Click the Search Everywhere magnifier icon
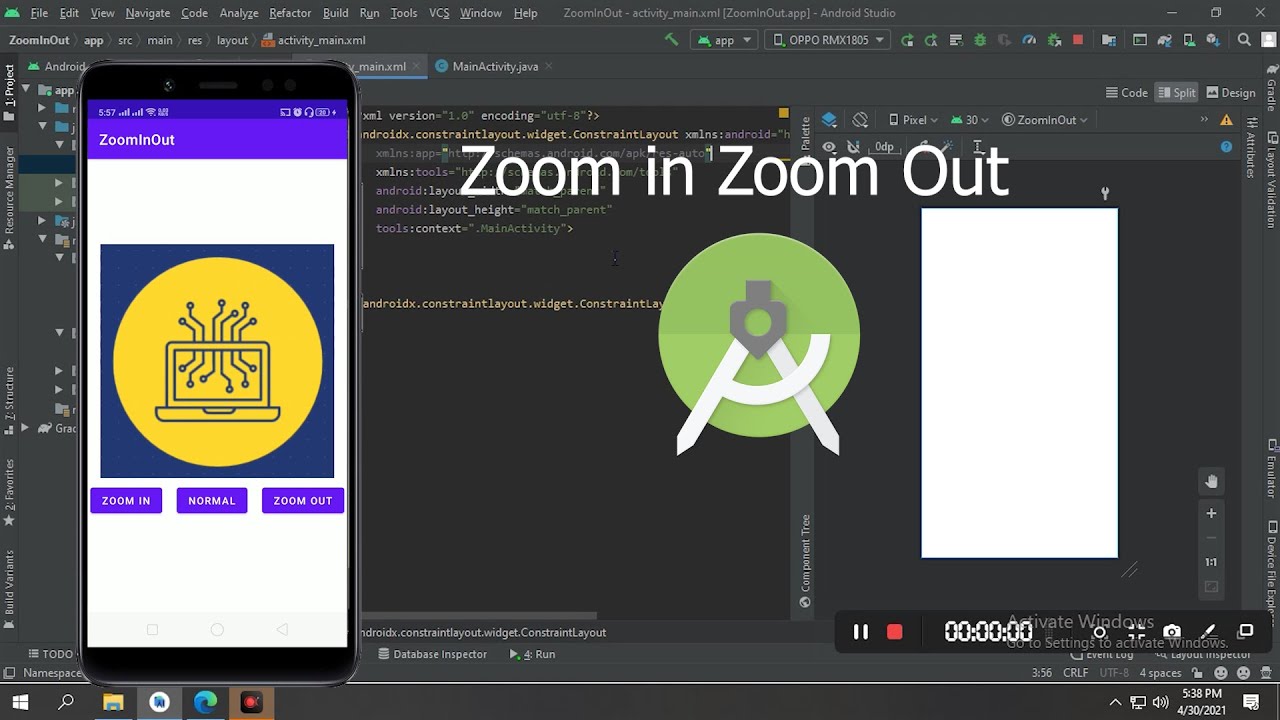This screenshot has height=720, width=1280. point(1245,40)
